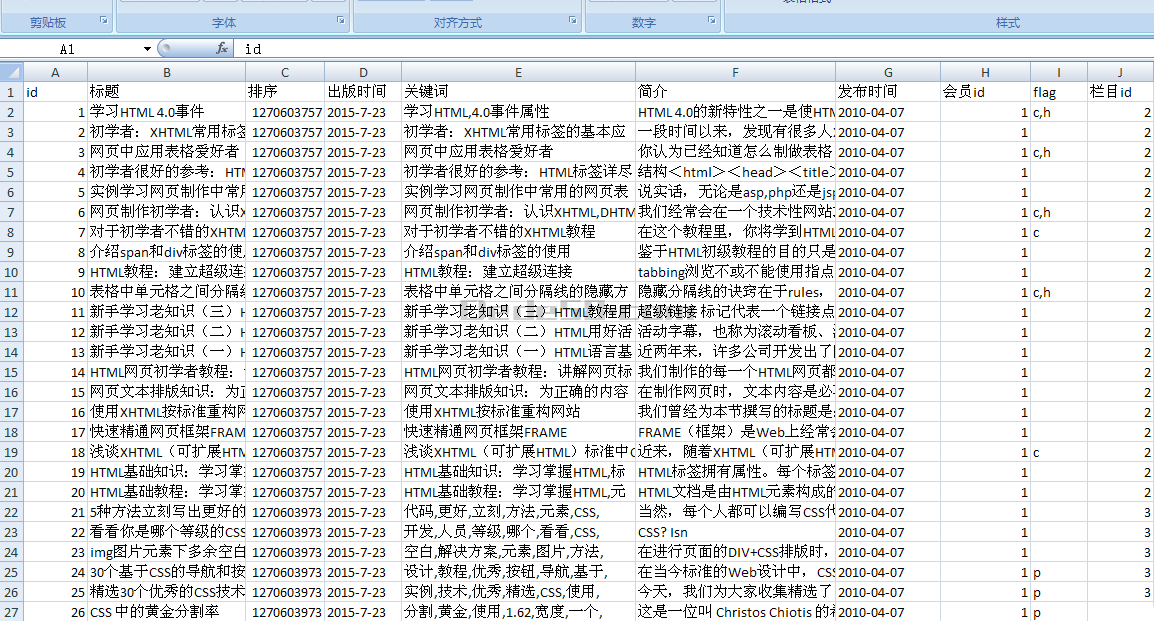Click the 栏目id header cell

pyautogui.click(x=1120, y=92)
